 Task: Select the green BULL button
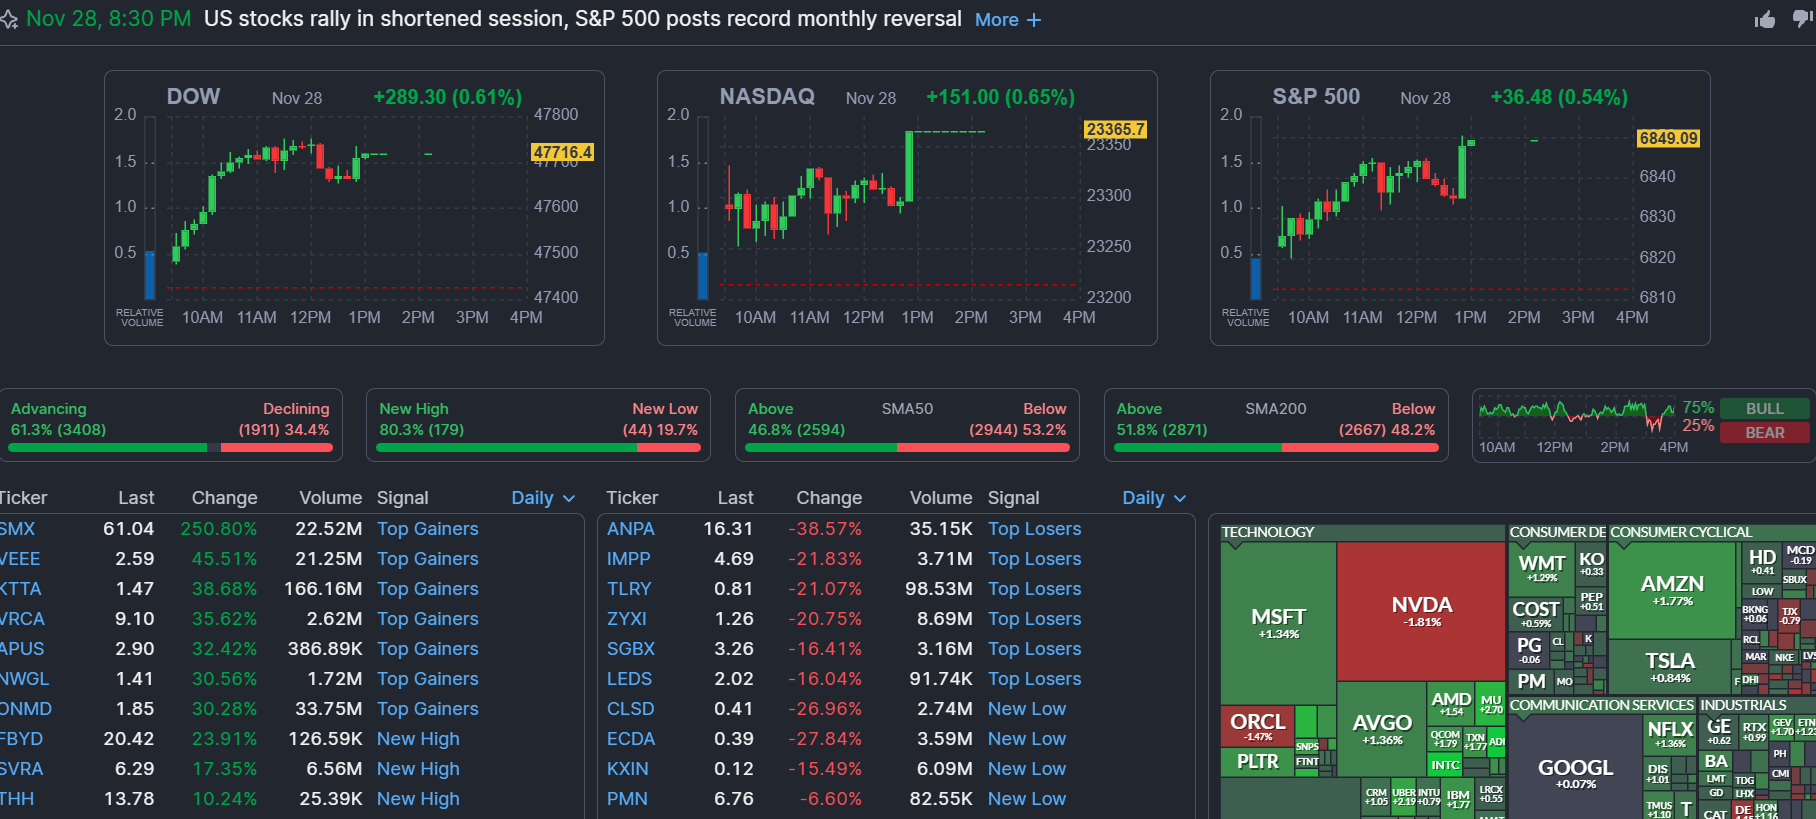(1764, 409)
